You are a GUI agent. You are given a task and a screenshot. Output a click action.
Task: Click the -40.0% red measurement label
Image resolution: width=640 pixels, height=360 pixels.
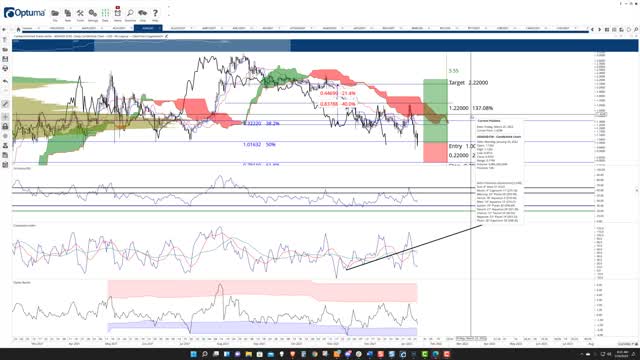(338, 104)
